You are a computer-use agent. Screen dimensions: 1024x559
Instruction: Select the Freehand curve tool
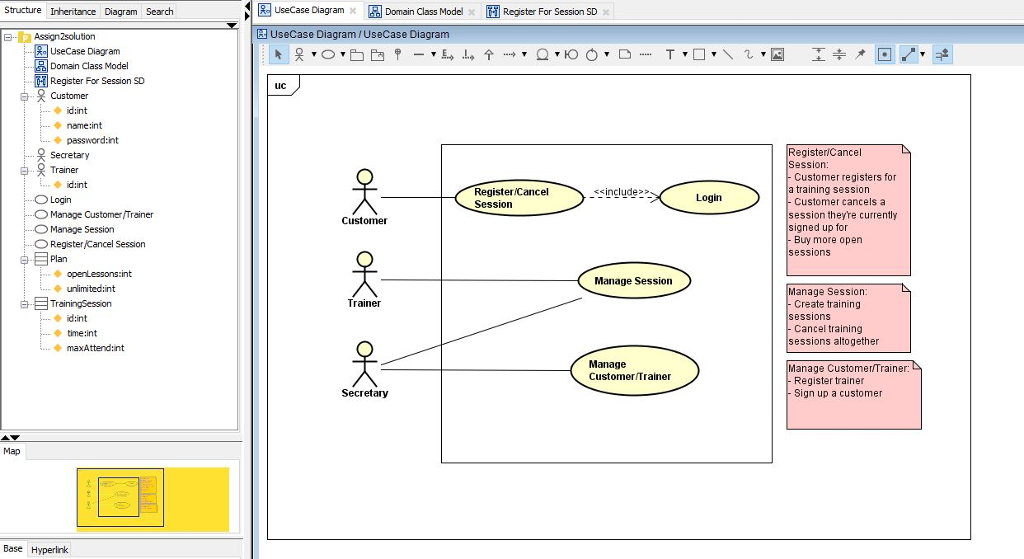coord(748,55)
